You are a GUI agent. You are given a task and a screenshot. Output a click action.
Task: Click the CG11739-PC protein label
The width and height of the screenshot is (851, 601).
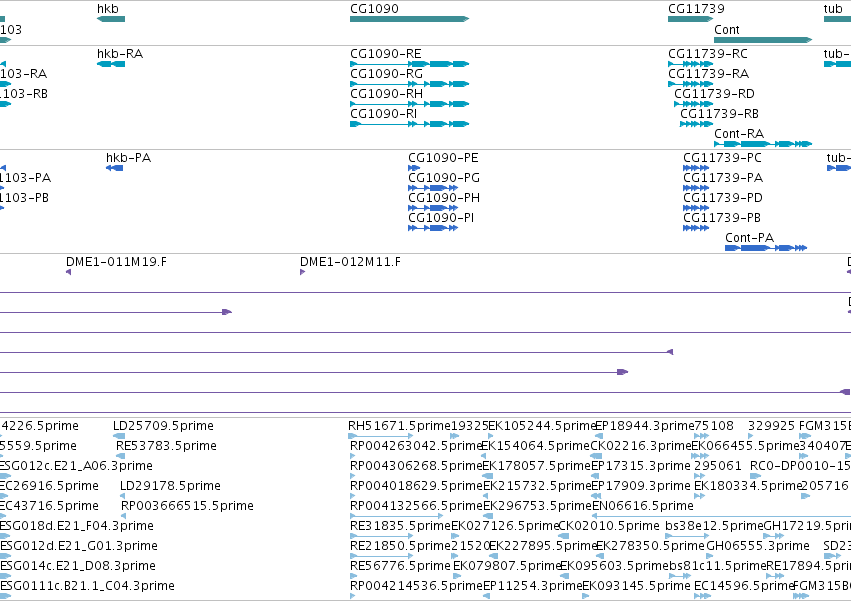(722, 157)
